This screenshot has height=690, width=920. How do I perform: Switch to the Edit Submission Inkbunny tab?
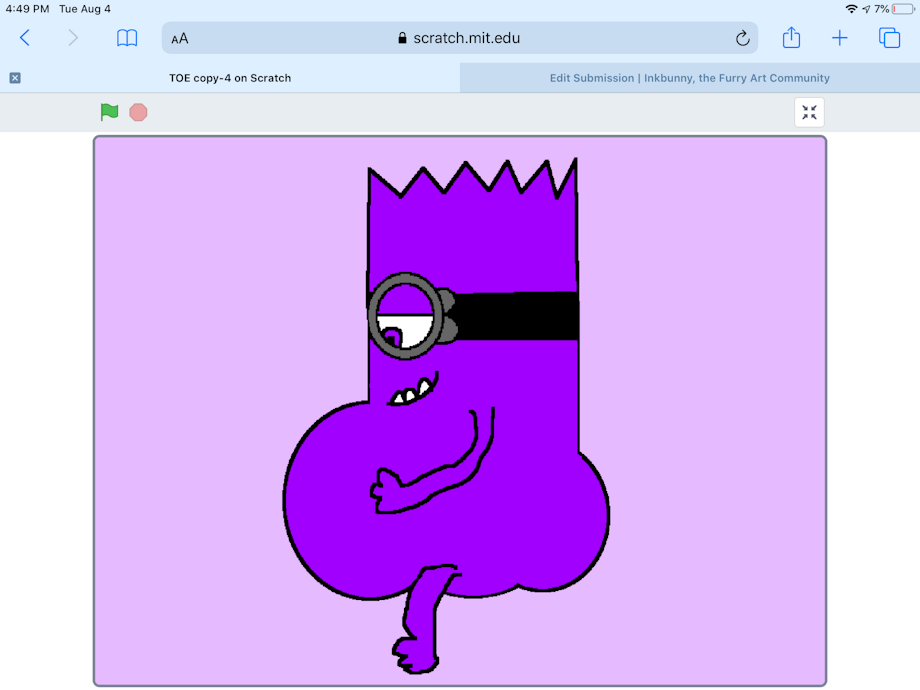click(x=690, y=78)
